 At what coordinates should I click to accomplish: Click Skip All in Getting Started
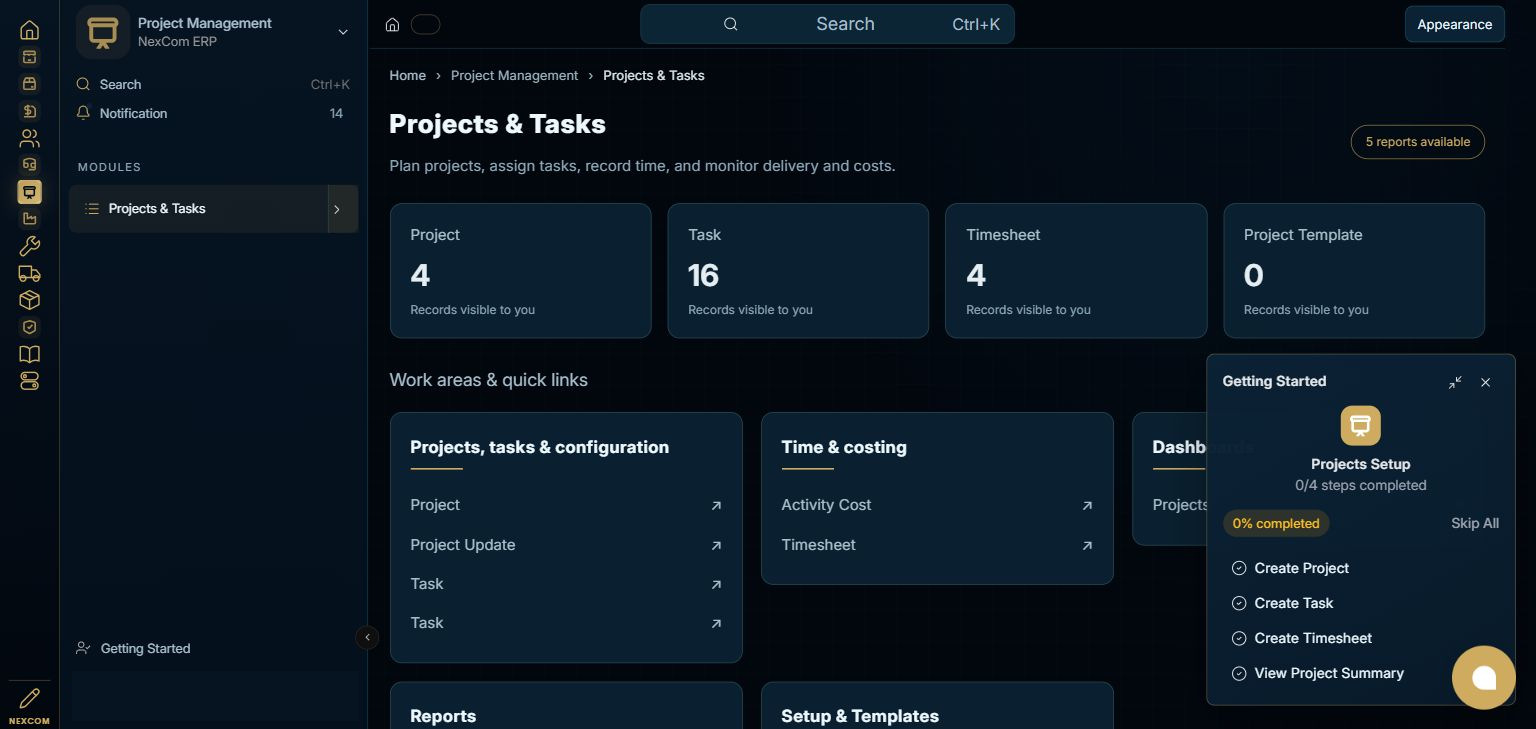coord(1475,523)
